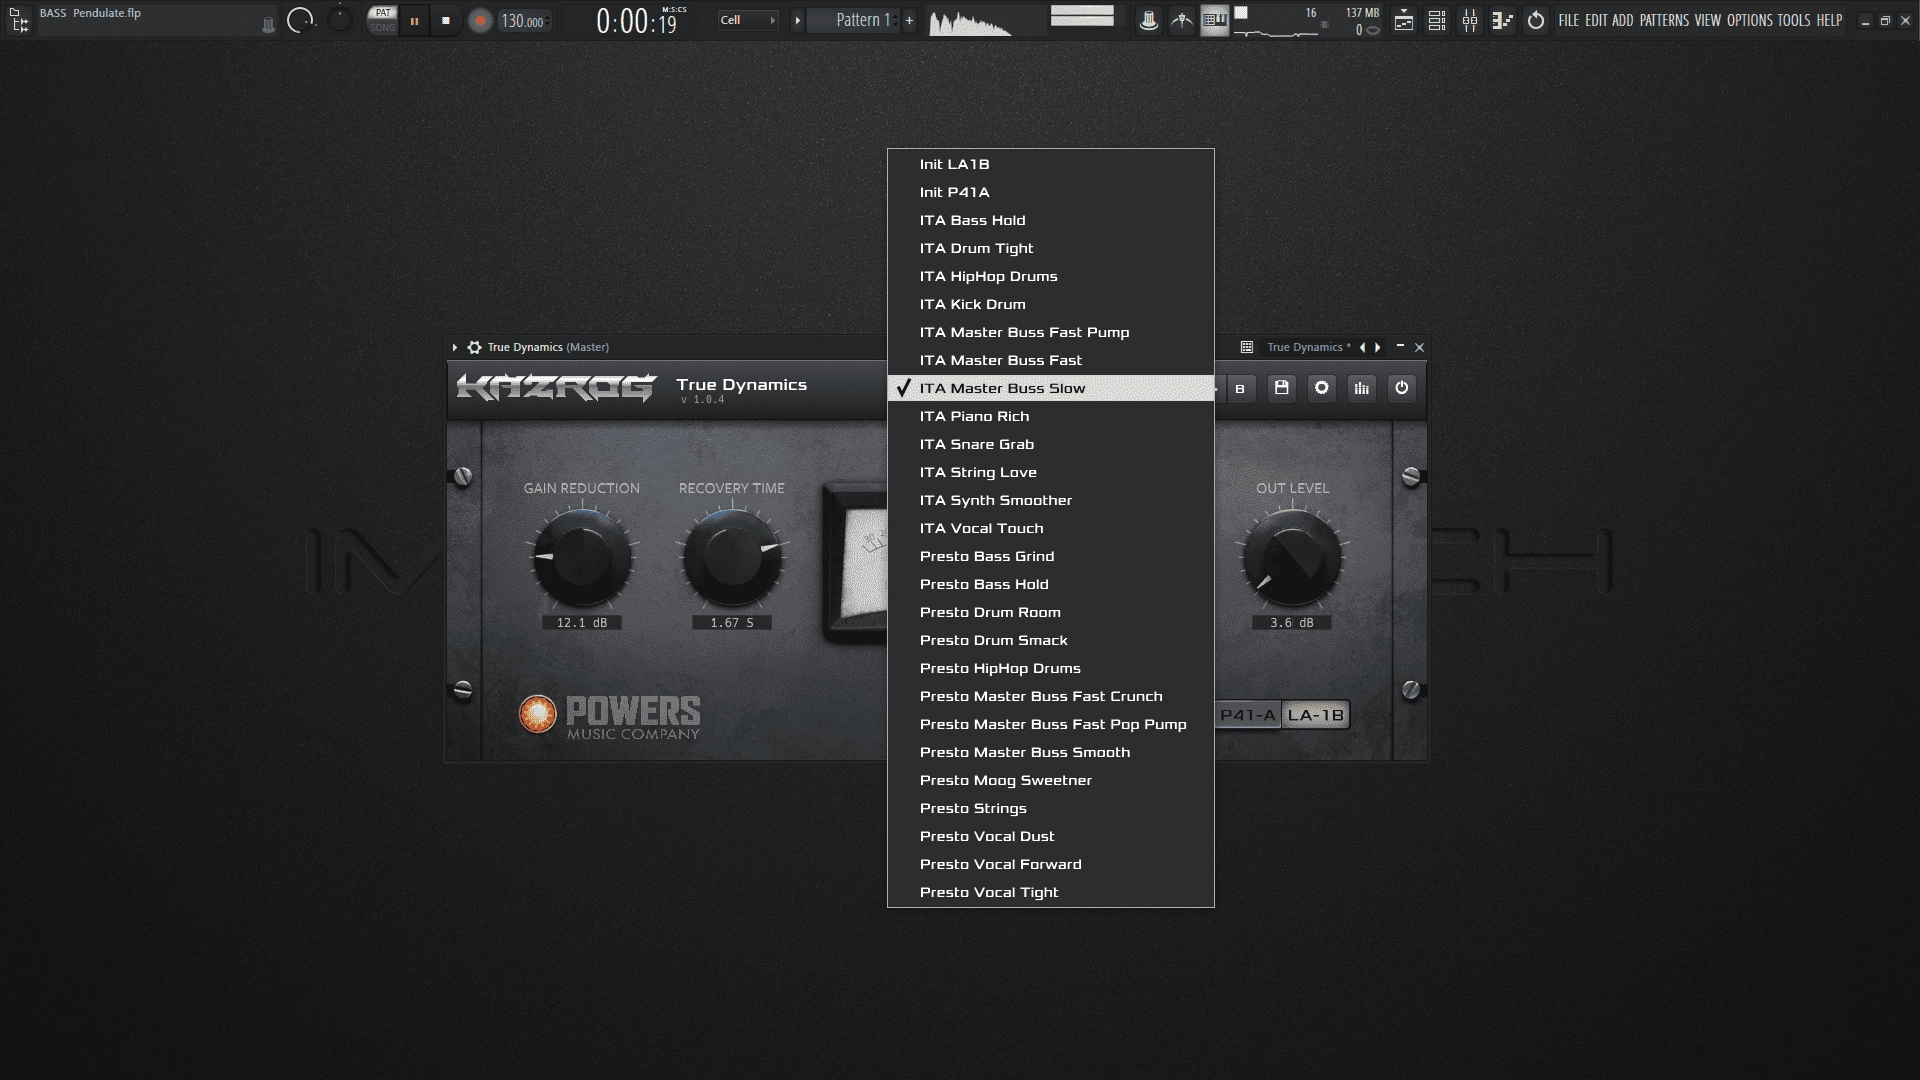The image size is (1920, 1080).
Task: Select Presto Master Buss Fast Pop Pump
Action: (x=1051, y=724)
